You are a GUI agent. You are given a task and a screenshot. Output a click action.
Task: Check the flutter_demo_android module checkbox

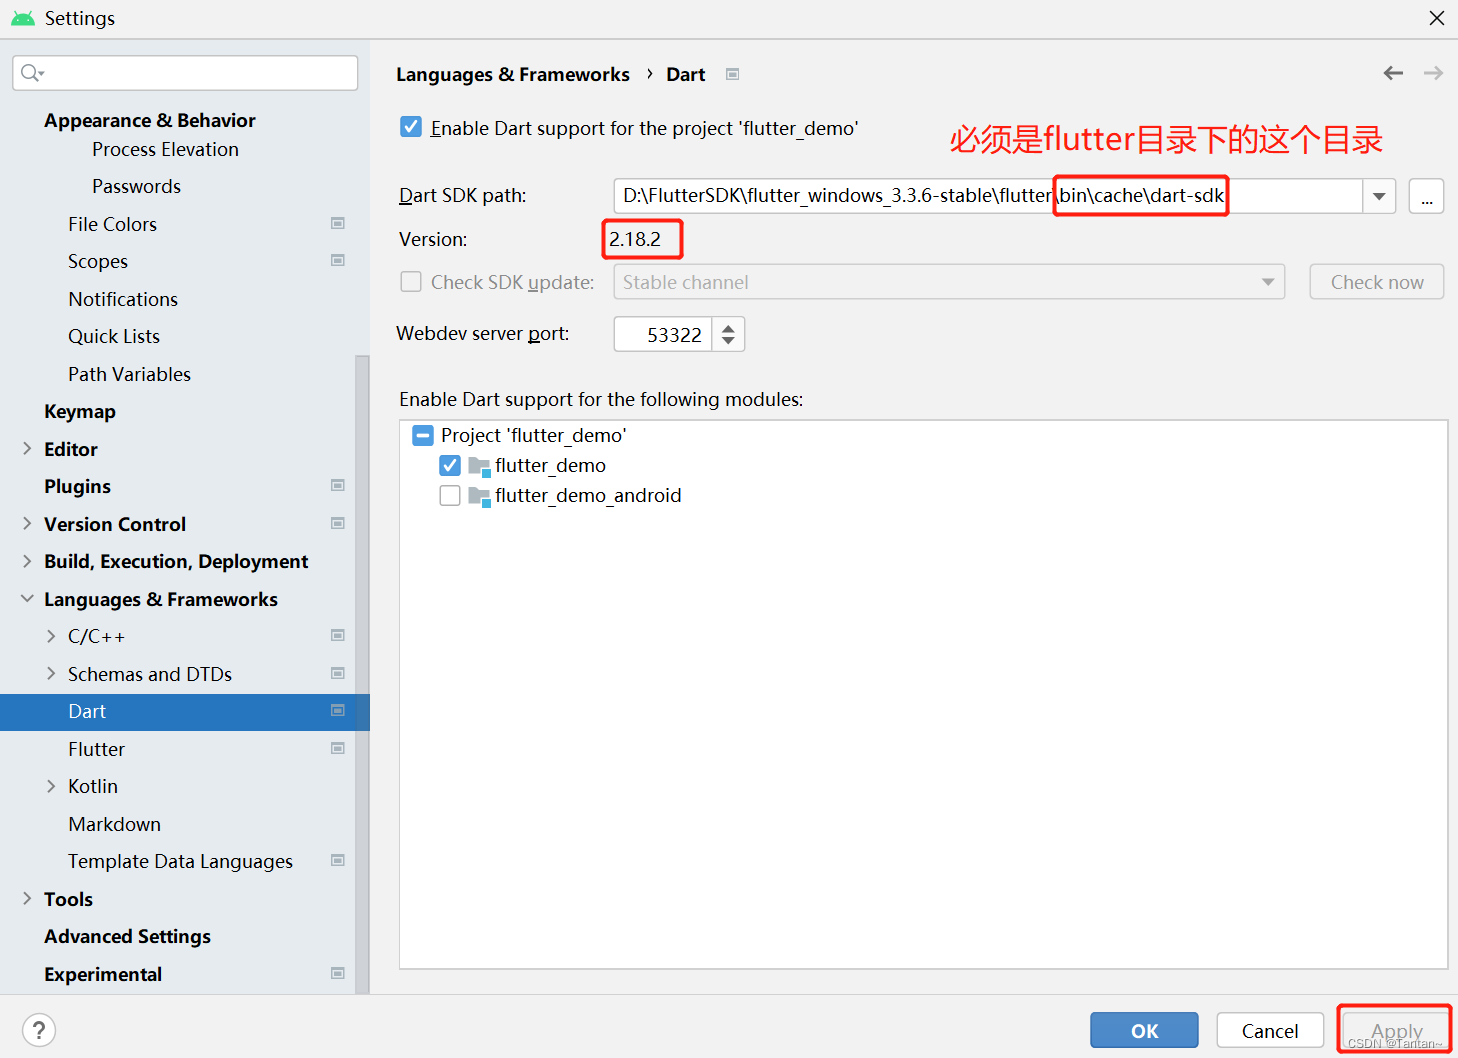tap(450, 495)
